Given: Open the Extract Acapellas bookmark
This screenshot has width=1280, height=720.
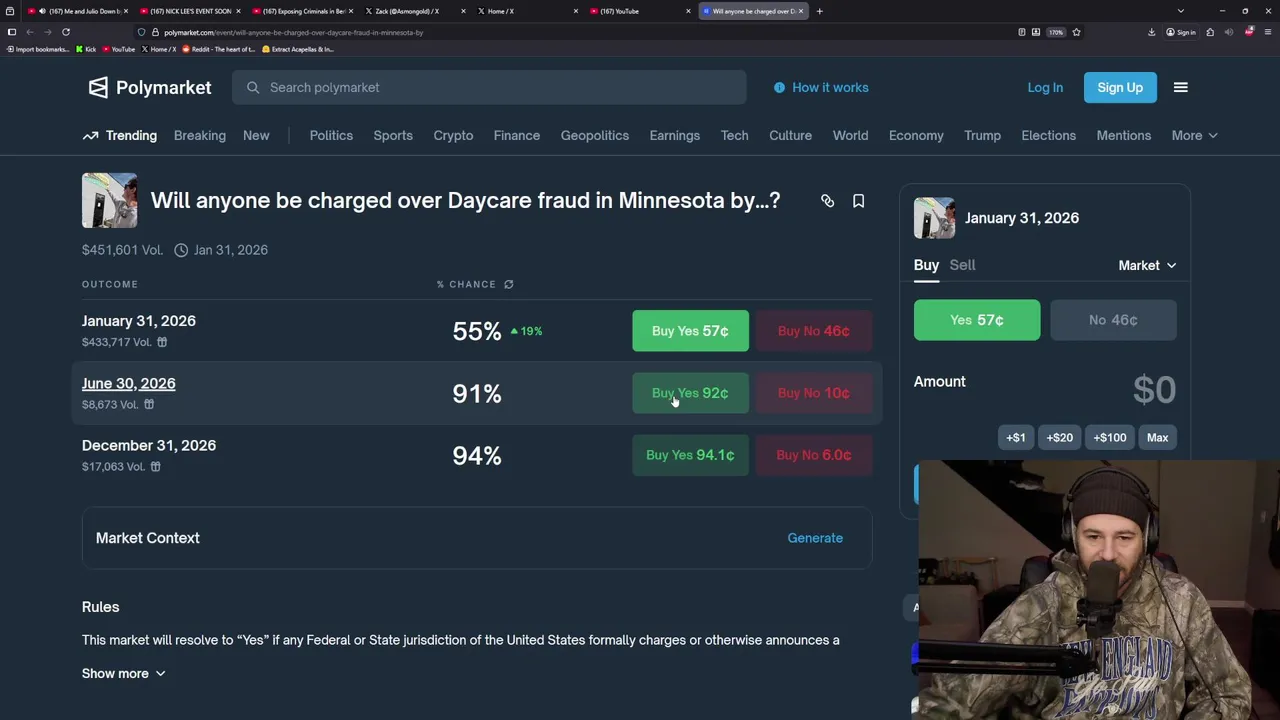Looking at the screenshot, I should coord(297,49).
